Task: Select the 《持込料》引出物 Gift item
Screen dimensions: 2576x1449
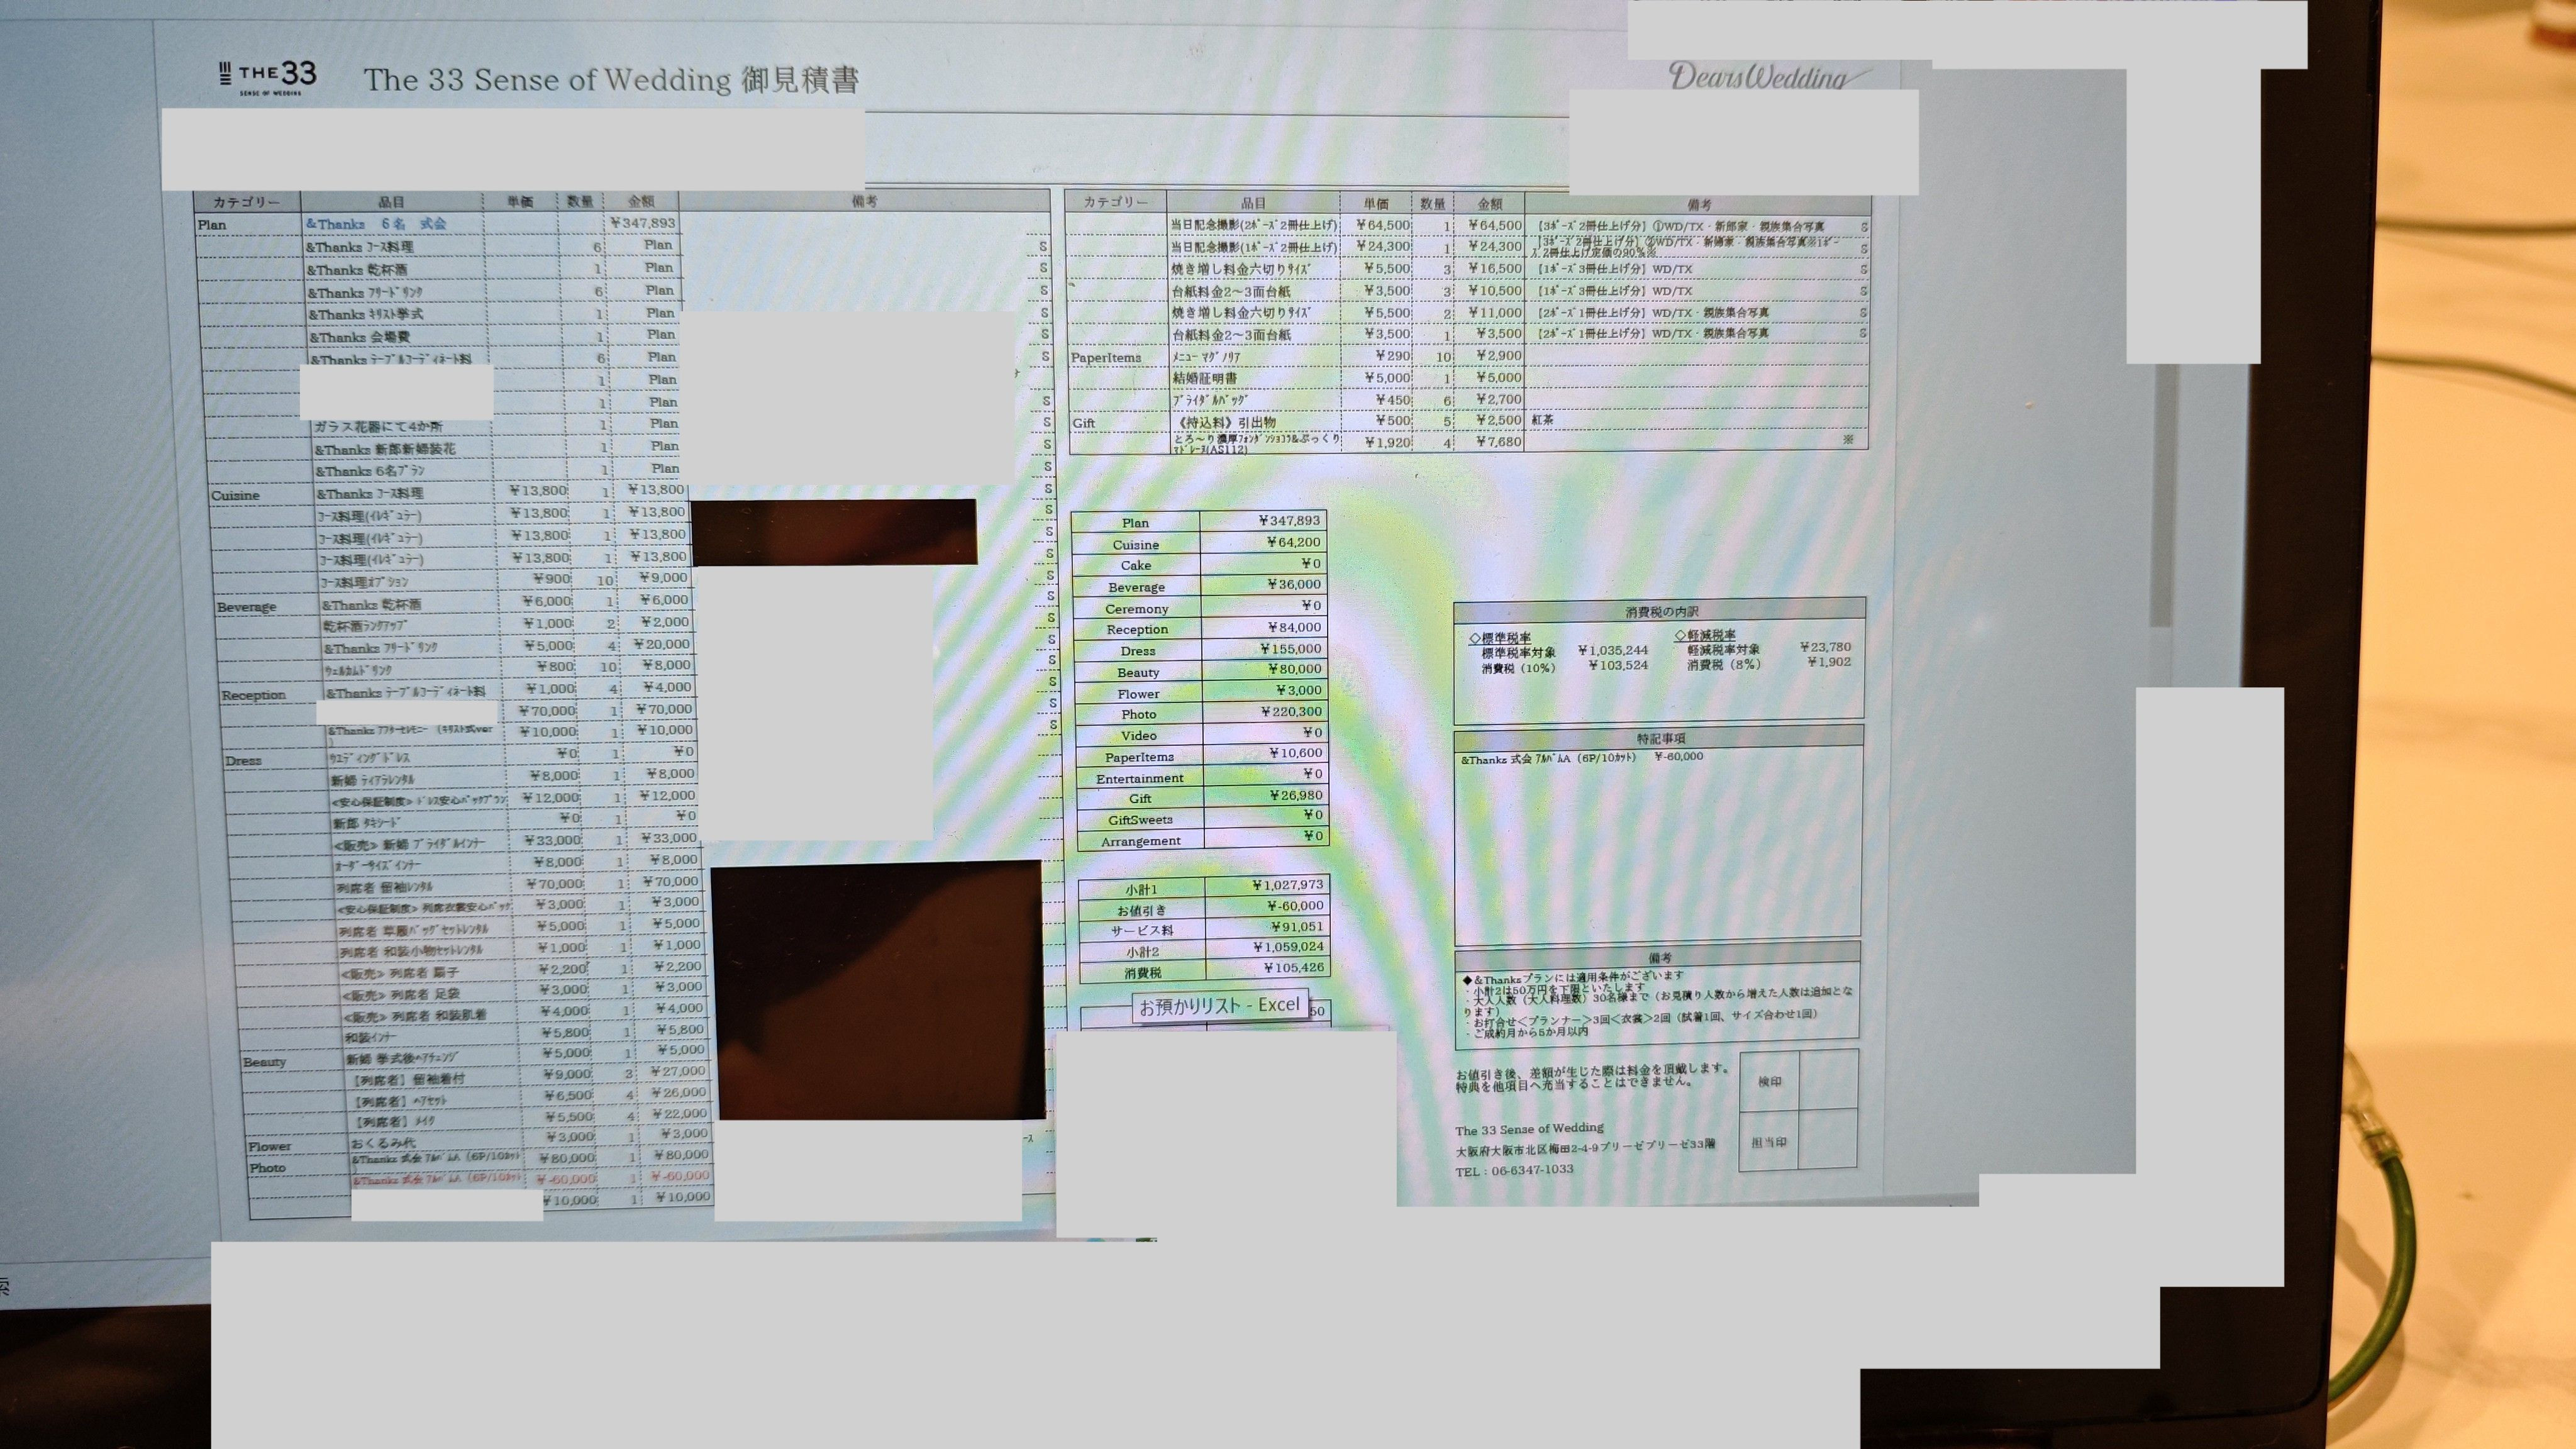Action: point(1225,422)
